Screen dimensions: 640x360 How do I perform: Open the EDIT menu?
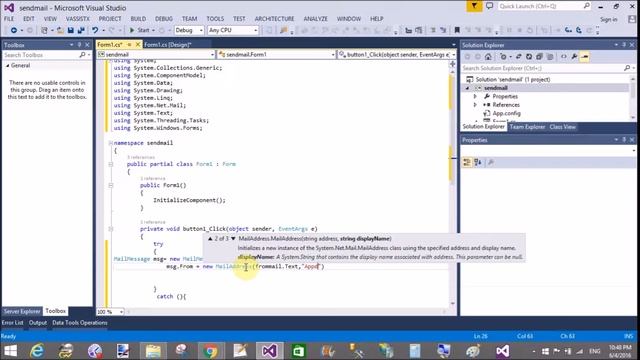pos(29,19)
